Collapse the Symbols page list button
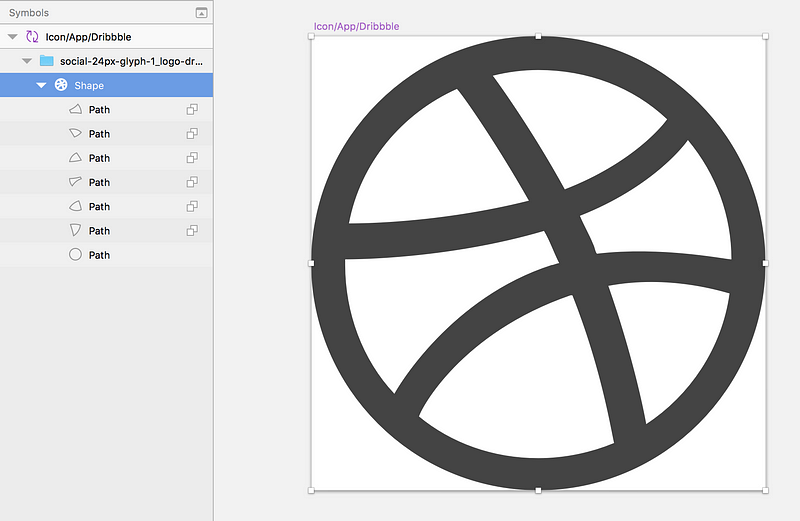This screenshot has width=800, height=521. point(202,13)
